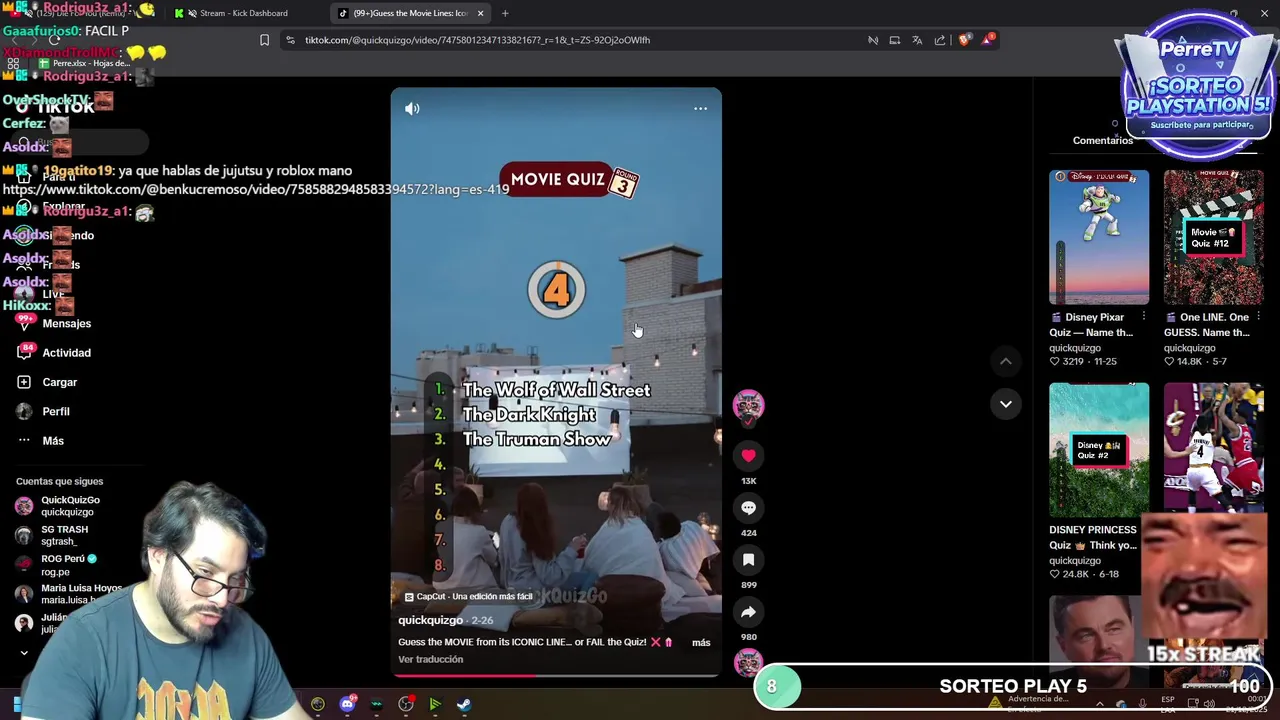The image size is (1280, 720).
Task: Click the Mensajes inbox icon with badge
Action: [x=24, y=323]
